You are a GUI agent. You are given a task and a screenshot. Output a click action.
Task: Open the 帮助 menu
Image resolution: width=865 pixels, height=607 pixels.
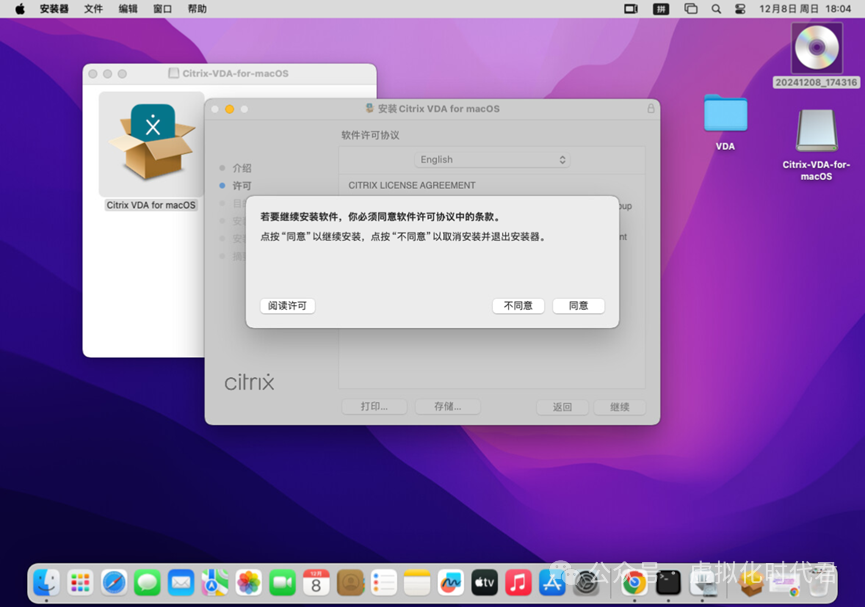(x=197, y=8)
